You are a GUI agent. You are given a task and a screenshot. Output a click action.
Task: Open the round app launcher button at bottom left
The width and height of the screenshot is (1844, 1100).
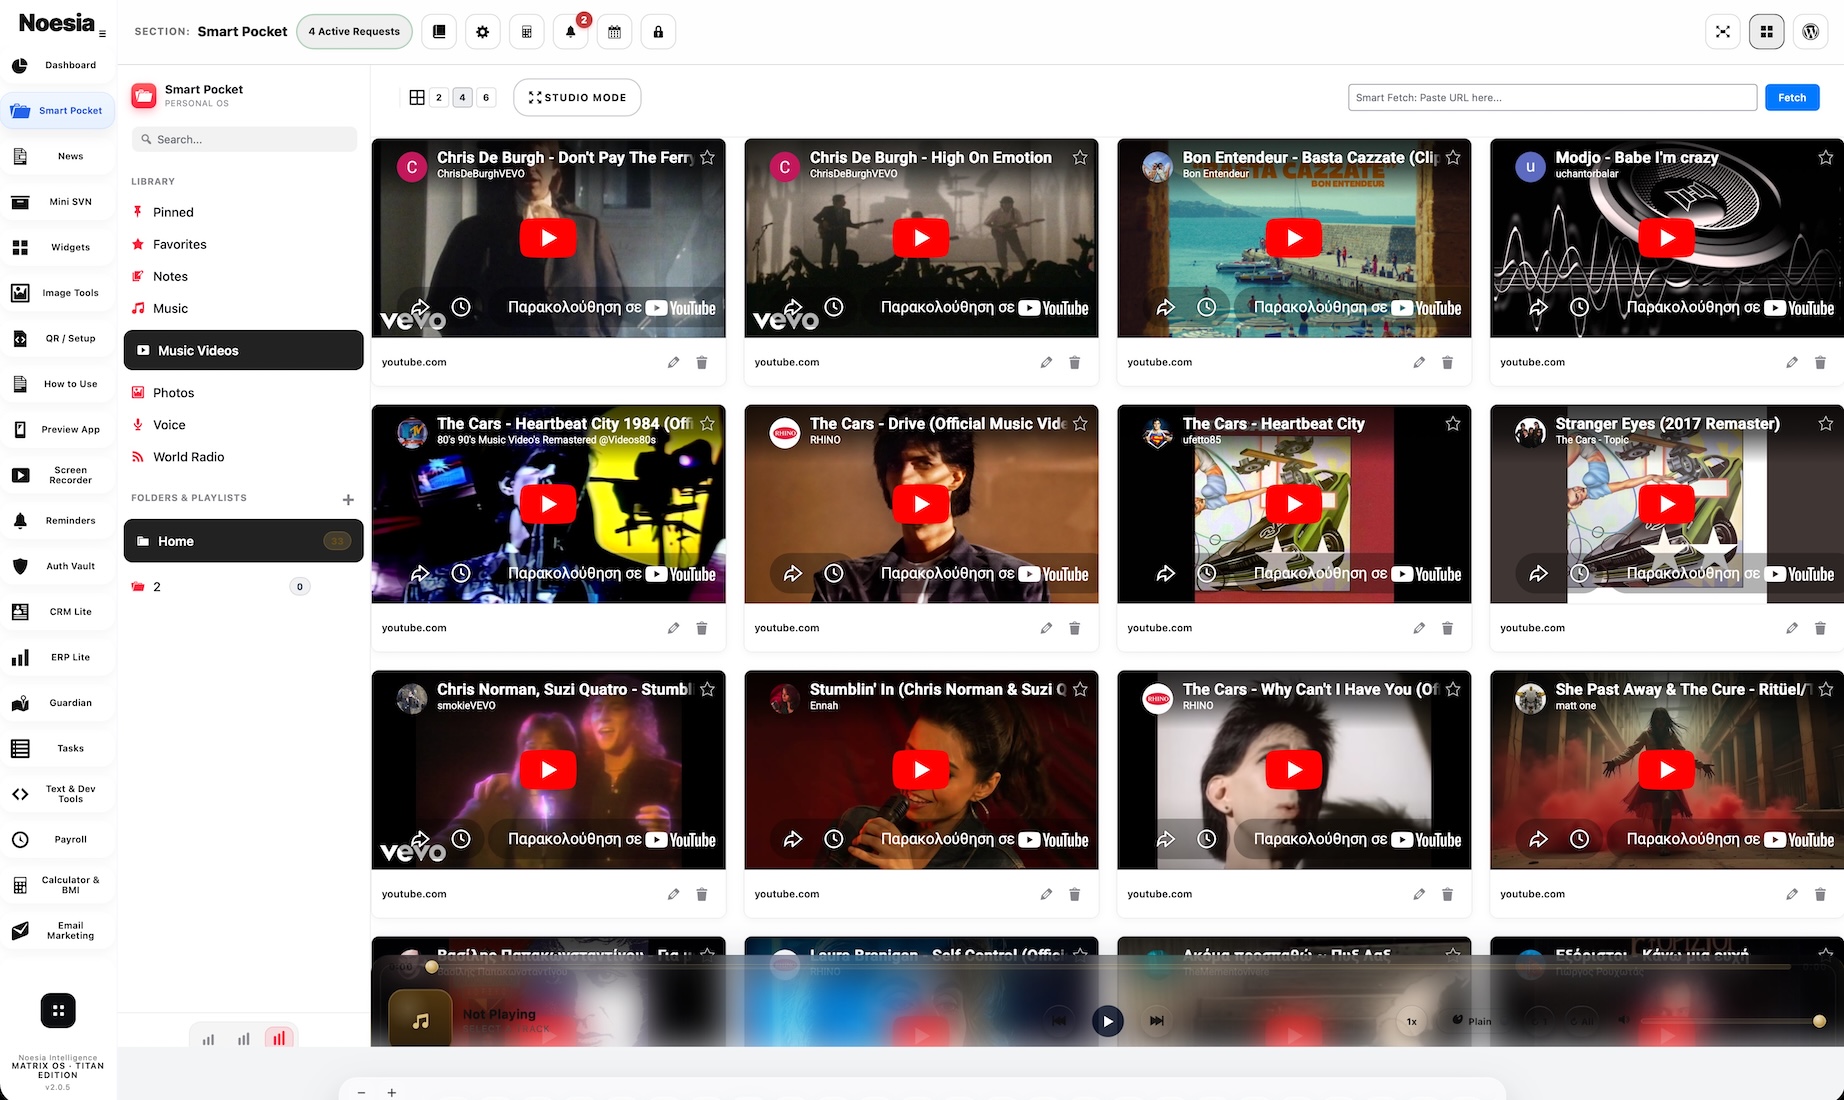tap(58, 1010)
